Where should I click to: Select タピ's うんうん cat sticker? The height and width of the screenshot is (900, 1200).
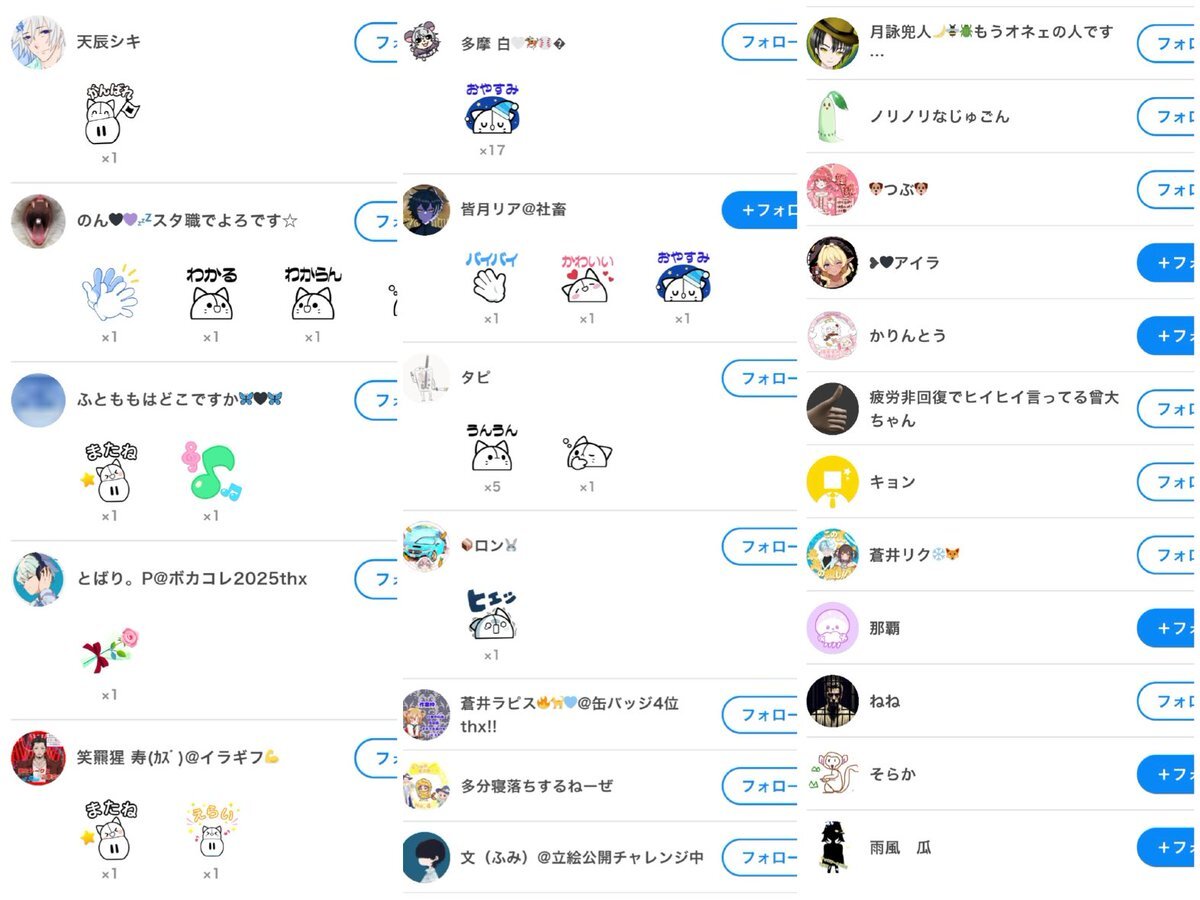492,446
